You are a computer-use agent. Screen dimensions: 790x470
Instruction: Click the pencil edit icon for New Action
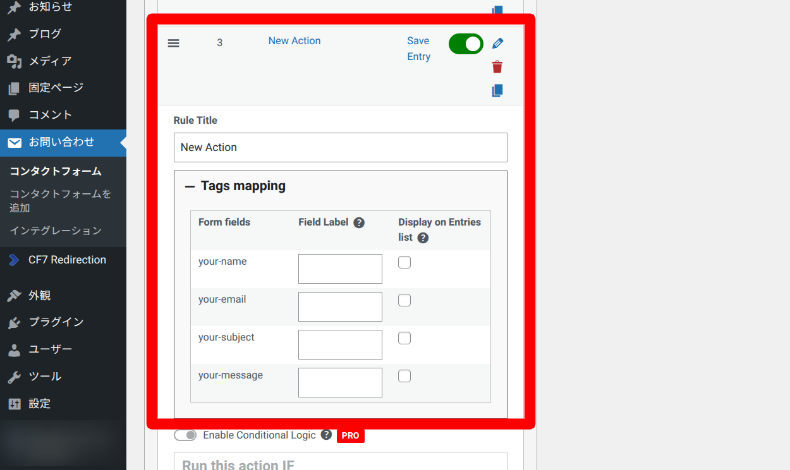pyautogui.click(x=497, y=43)
